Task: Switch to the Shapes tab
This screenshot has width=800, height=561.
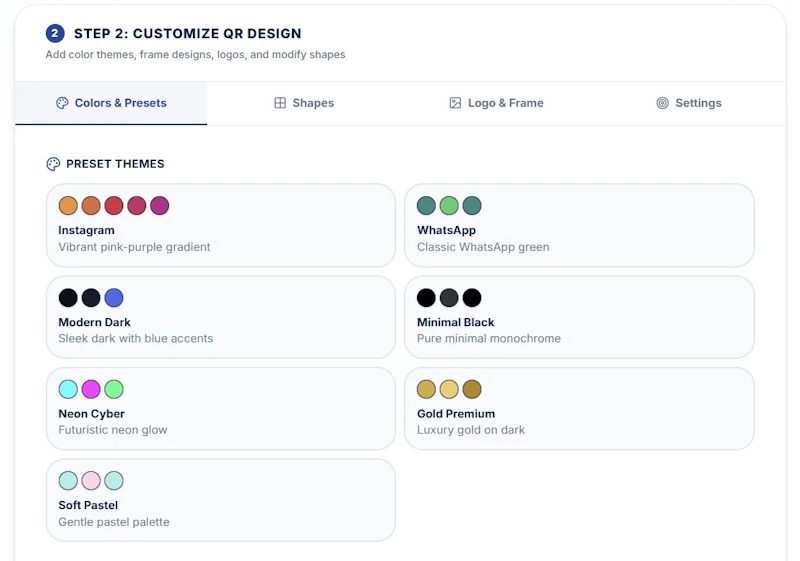Action: pos(304,103)
